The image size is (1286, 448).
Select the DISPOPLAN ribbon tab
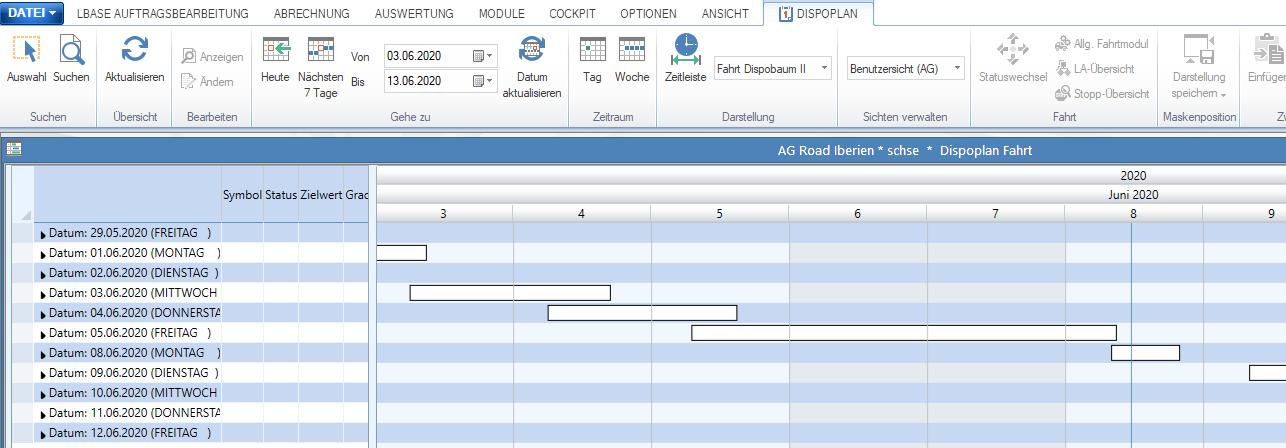click(816, 14)
